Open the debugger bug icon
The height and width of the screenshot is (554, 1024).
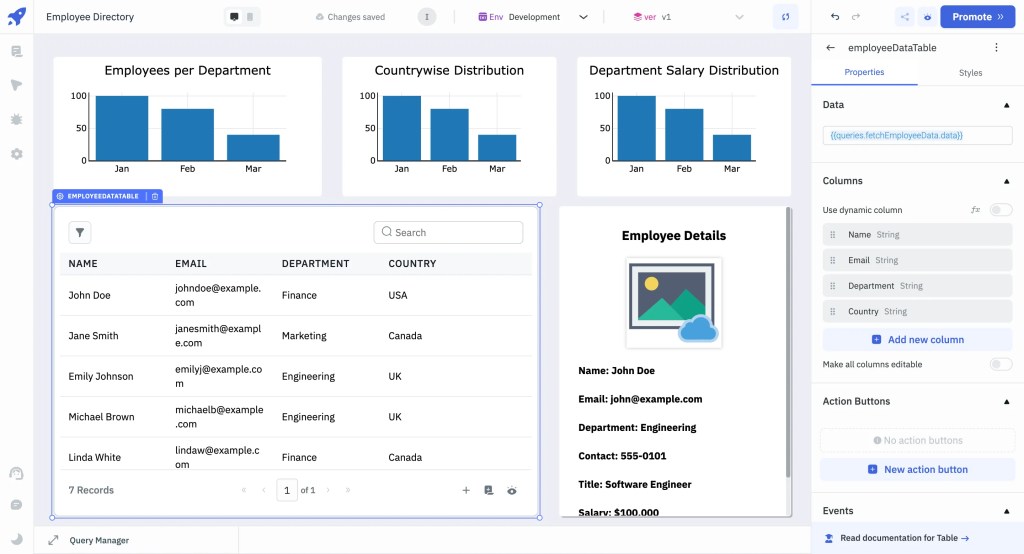[16, 120]
